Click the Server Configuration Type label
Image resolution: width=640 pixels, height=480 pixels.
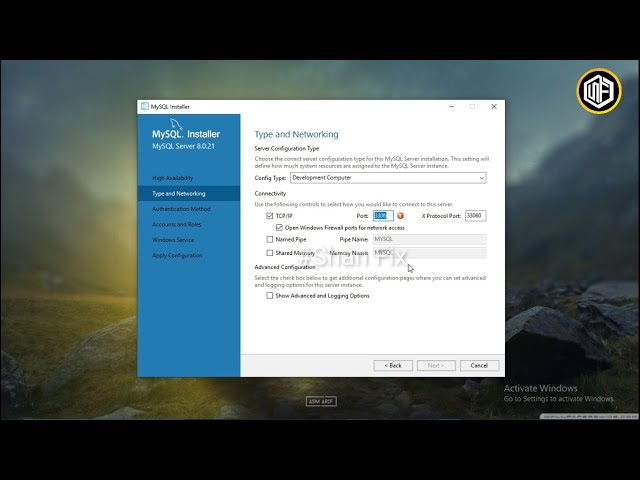pyautogui.click(x=287, y=149)
